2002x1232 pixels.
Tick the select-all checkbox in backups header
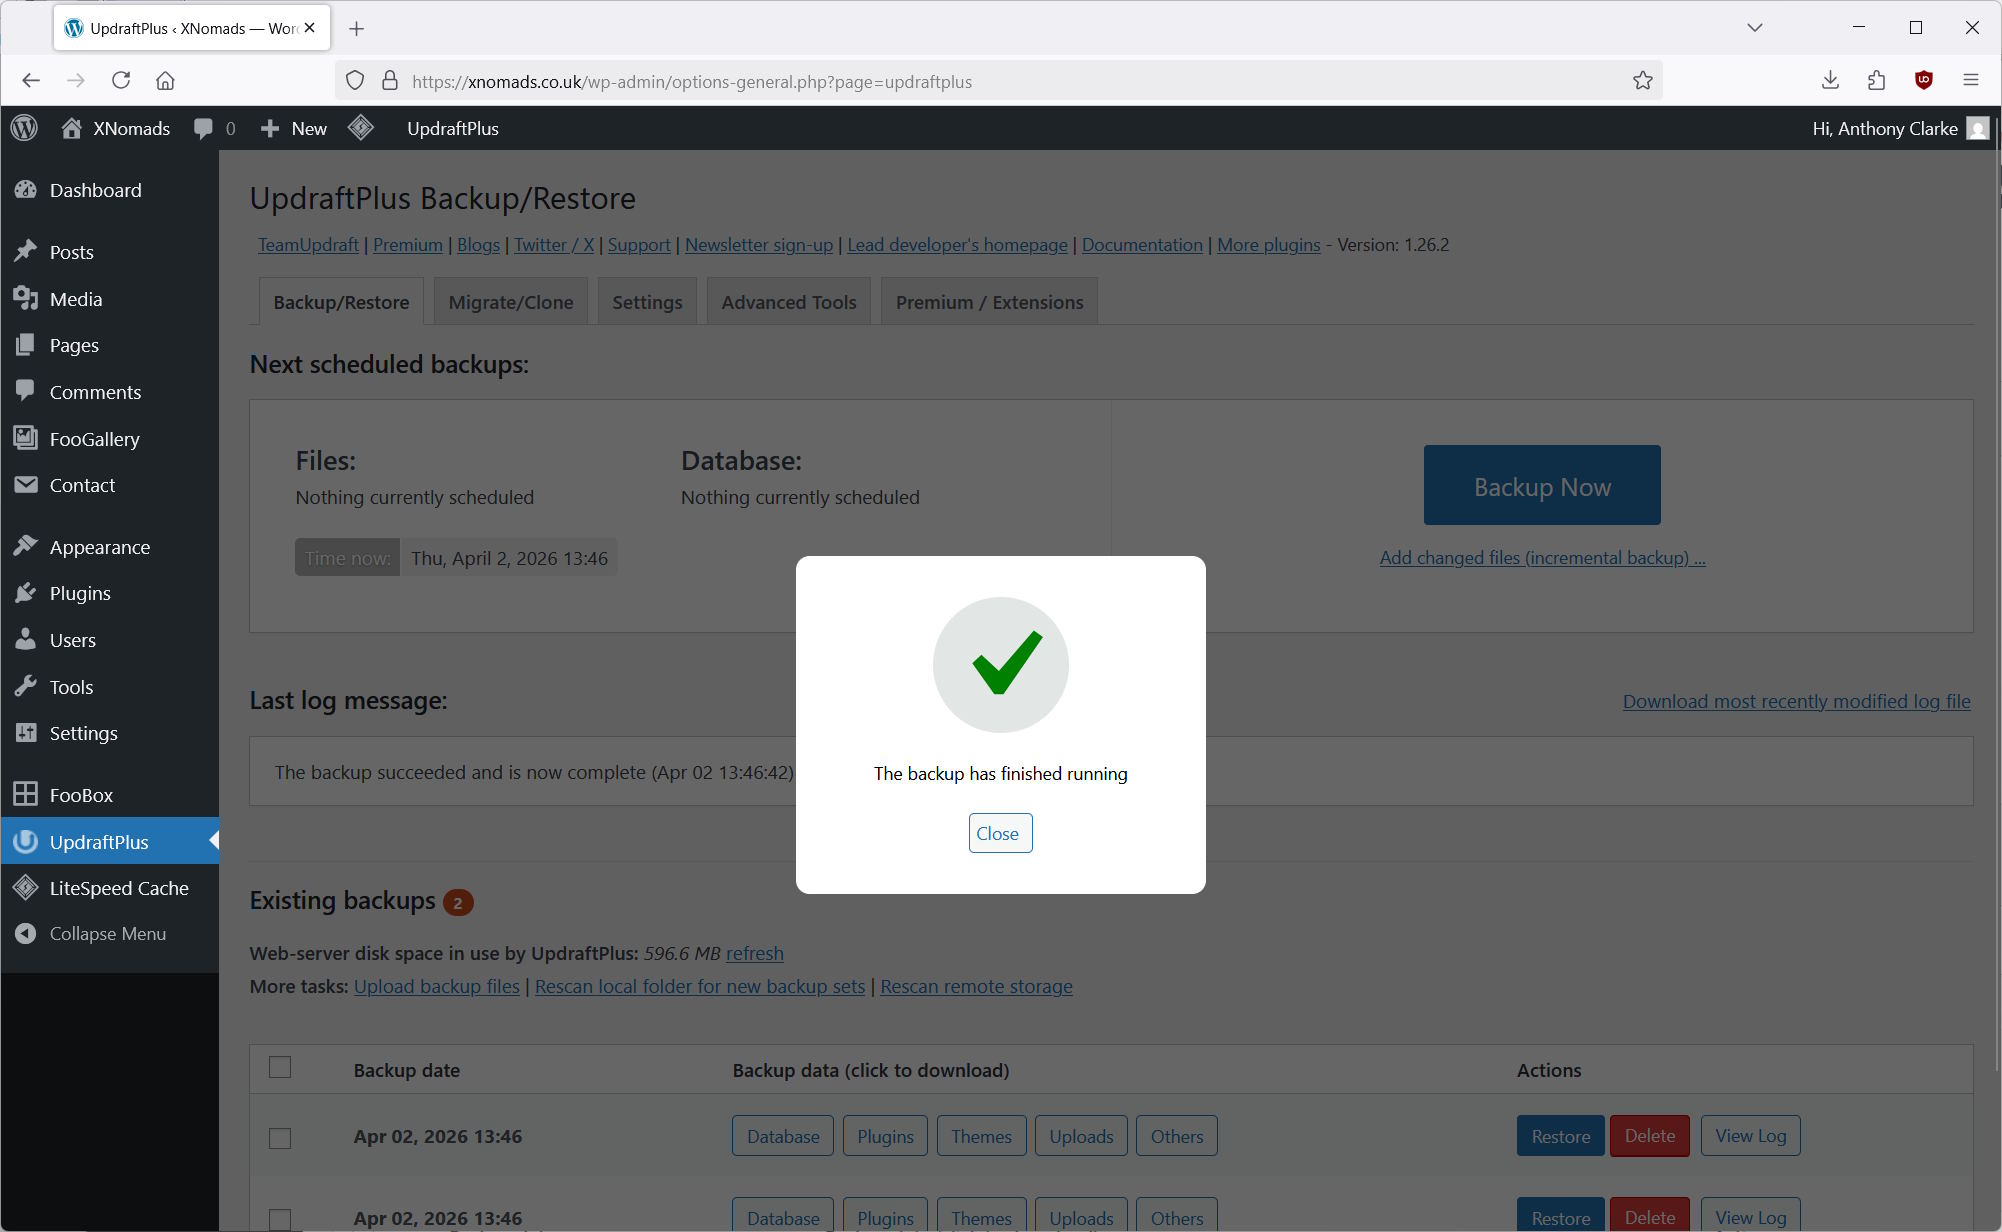280,1068
